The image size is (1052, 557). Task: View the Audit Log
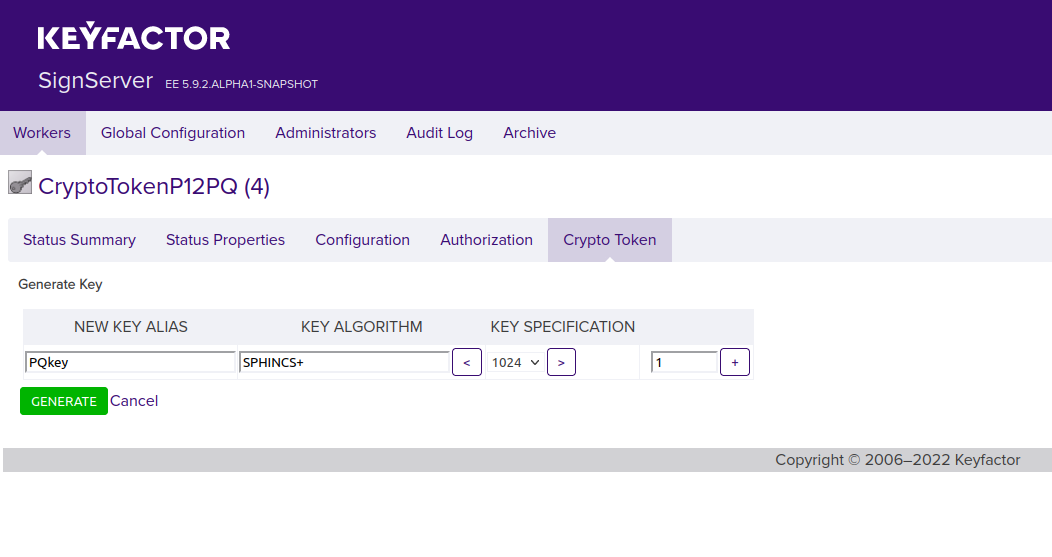439,133
